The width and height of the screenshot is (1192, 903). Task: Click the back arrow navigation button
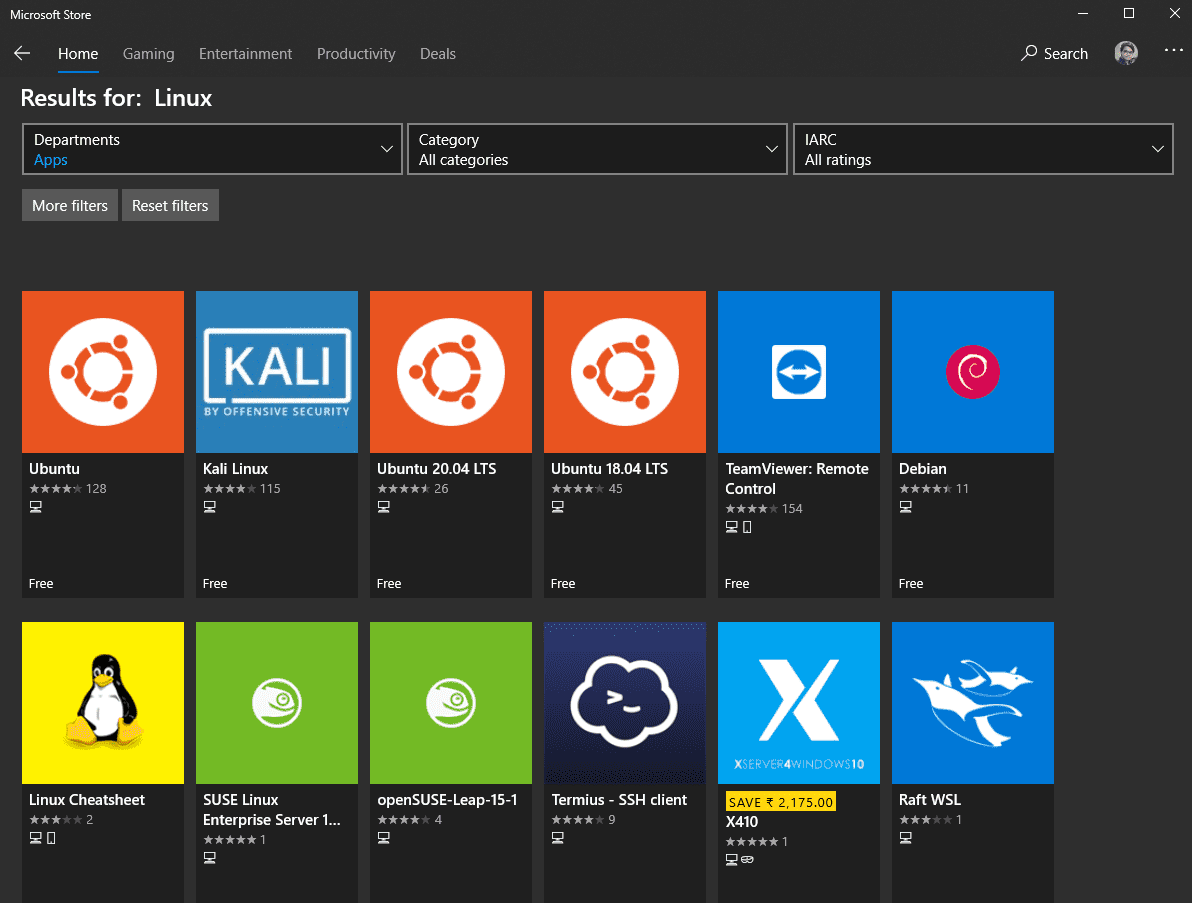(22, 53)
